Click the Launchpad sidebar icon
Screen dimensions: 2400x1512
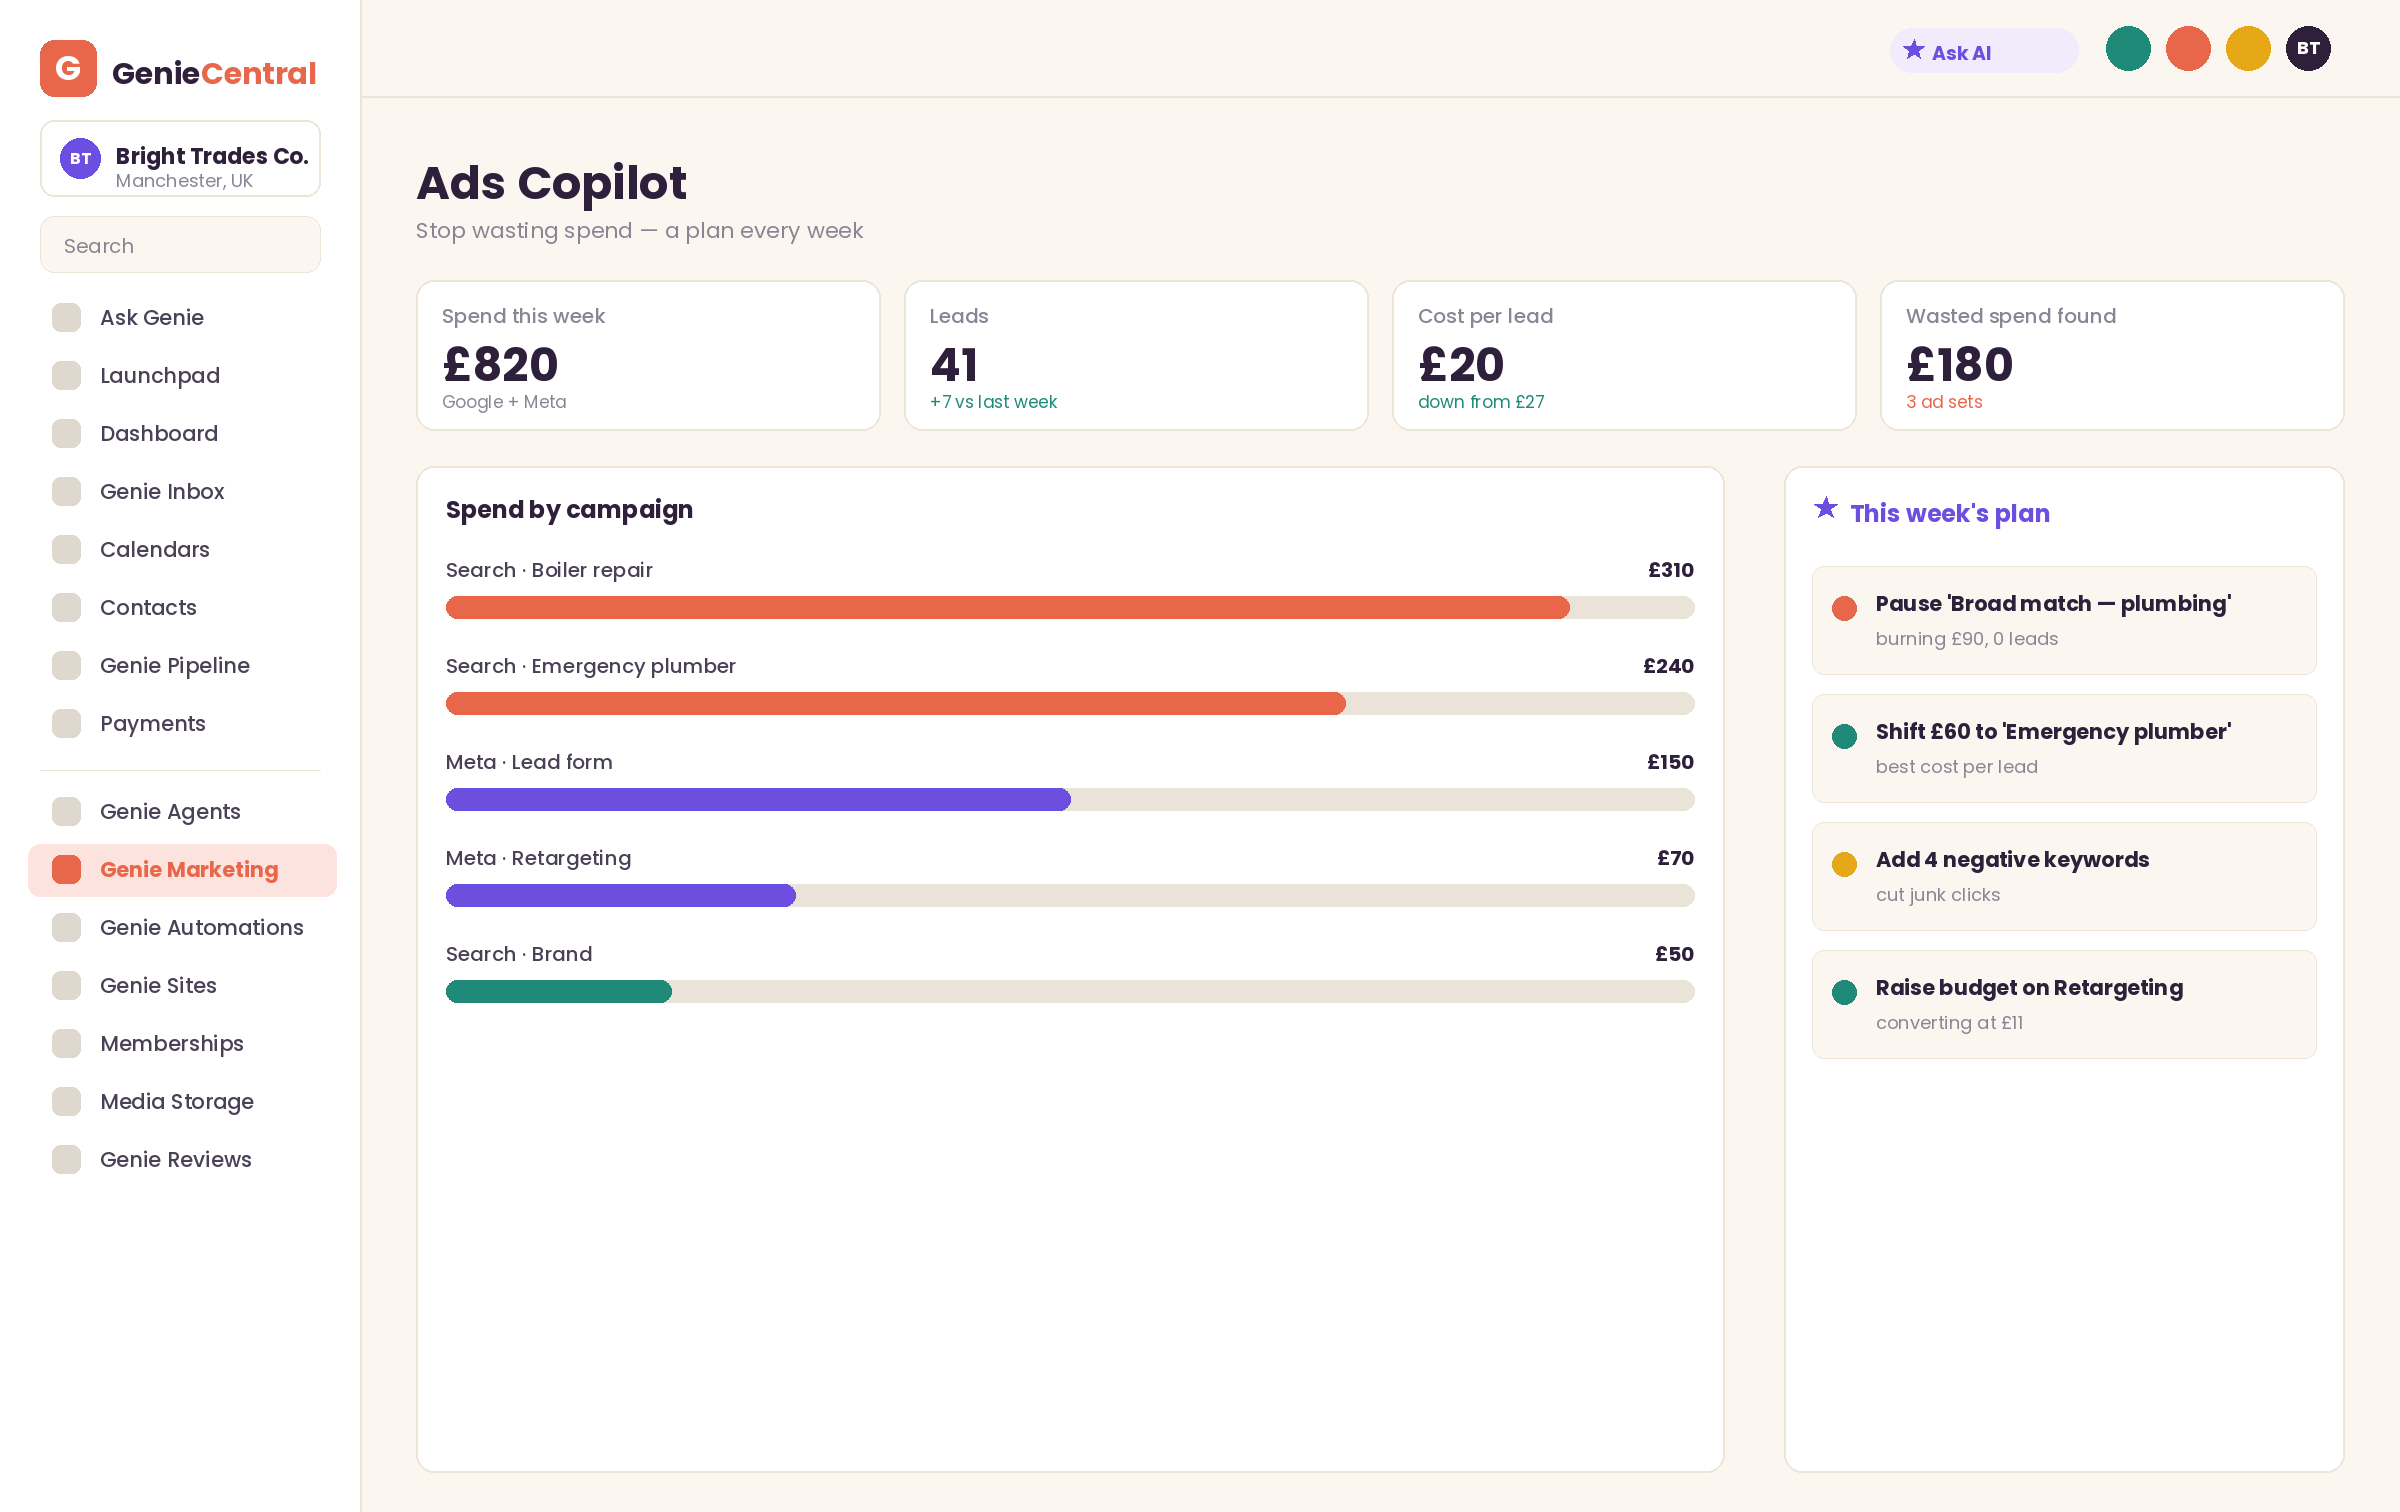click(67, 376)
